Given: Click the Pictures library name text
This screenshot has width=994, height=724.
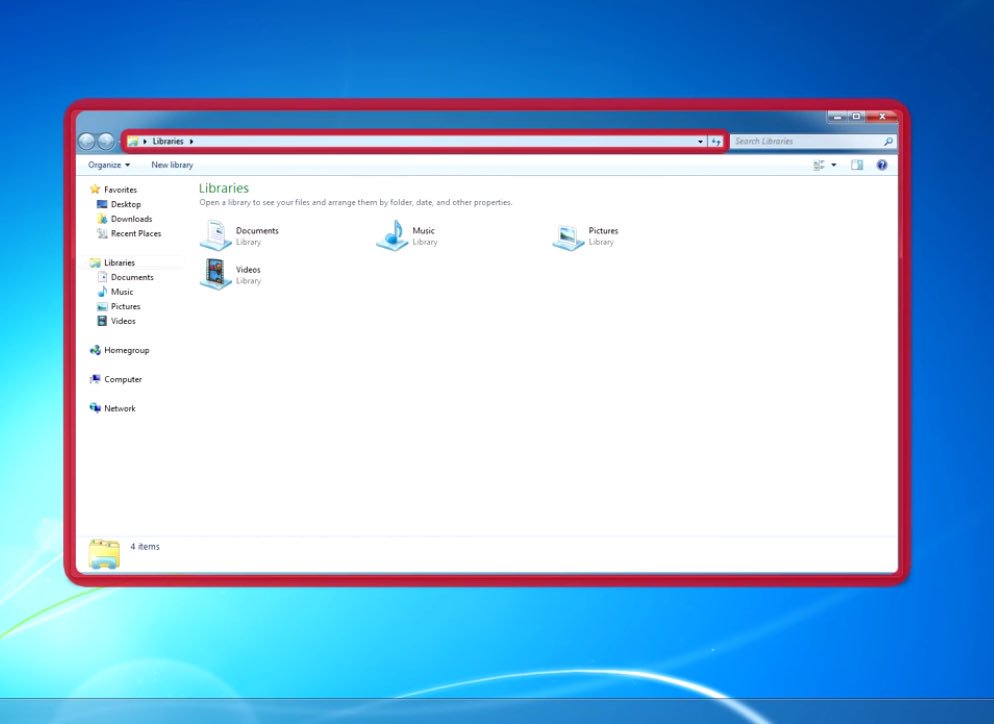Looking at the screenshot, I should pos(603,231).
